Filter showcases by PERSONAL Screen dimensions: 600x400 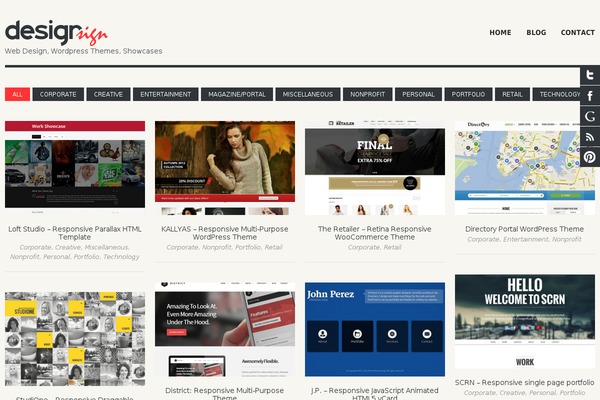tap(418, 94)
